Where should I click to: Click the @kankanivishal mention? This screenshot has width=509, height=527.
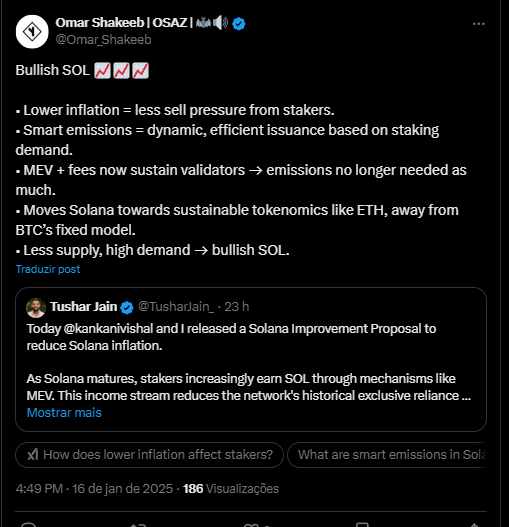[x=108, y=329]
